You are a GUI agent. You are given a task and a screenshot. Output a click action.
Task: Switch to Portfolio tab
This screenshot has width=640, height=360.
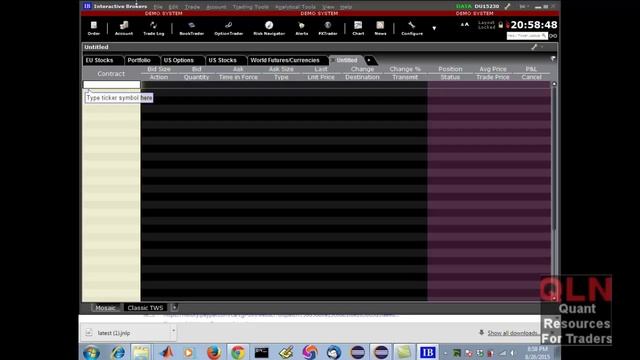(139, 60)
